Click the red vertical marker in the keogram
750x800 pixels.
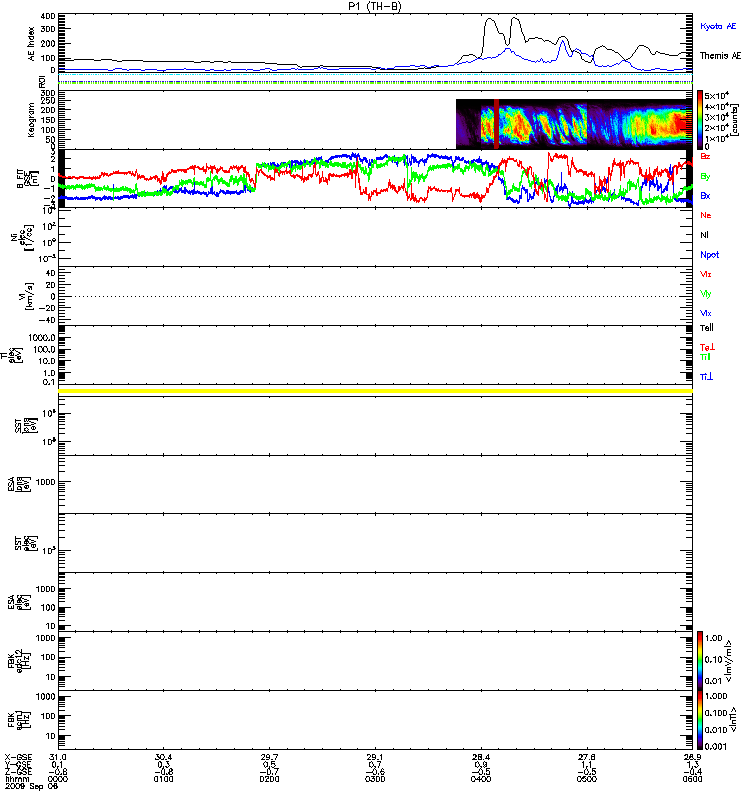click(x=496, y=124)
